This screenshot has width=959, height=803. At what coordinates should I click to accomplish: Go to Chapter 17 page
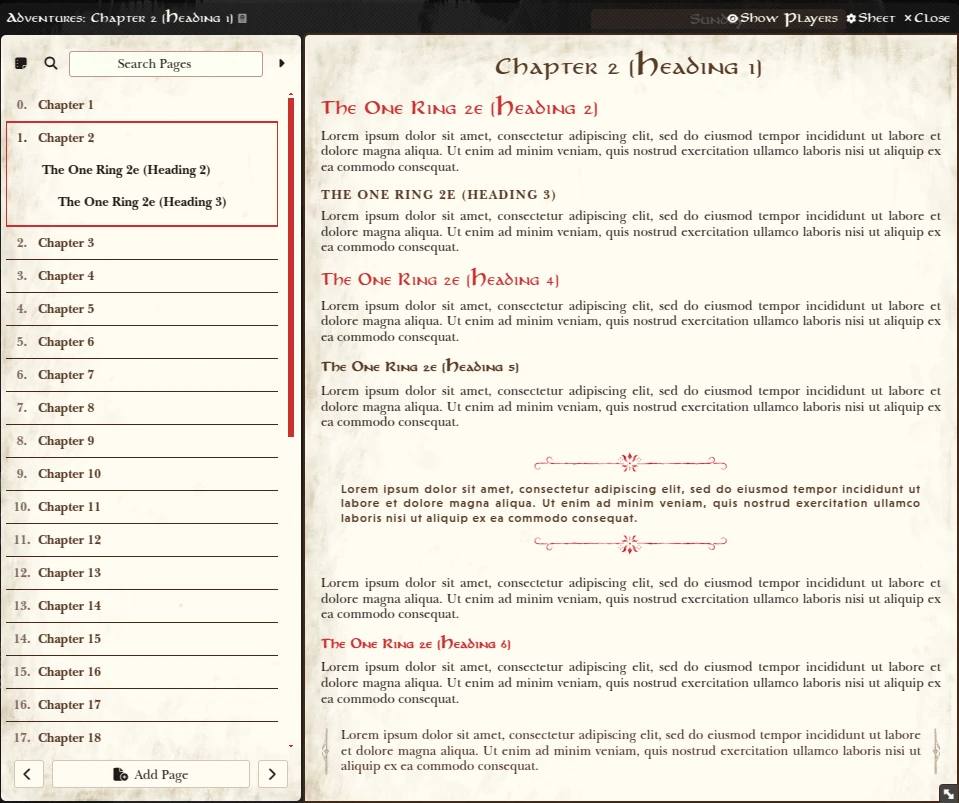[x=142, y=705]
